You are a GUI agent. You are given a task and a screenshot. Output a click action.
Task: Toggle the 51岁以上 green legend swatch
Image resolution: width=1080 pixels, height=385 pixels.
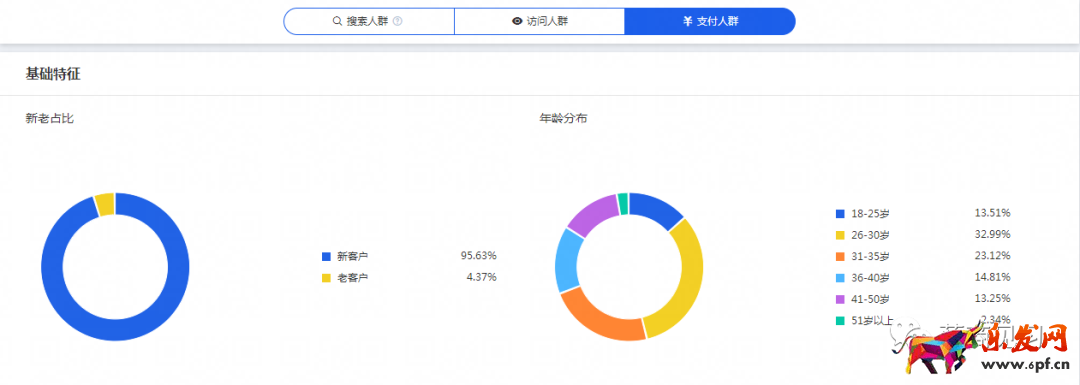point(840,320)
